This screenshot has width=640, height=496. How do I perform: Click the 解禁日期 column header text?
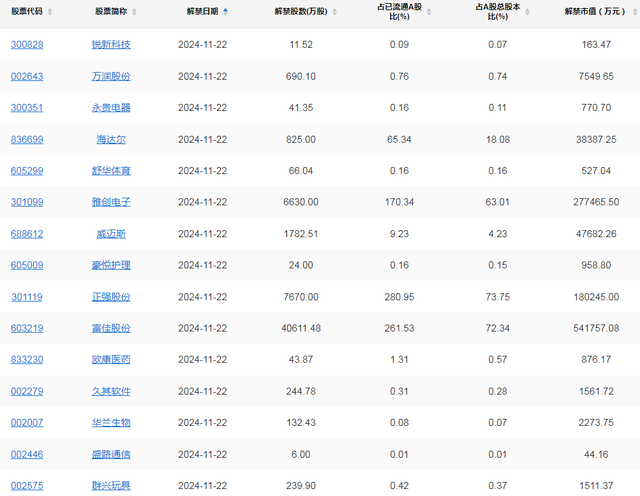pyautogui.click(x=202, y=12)
